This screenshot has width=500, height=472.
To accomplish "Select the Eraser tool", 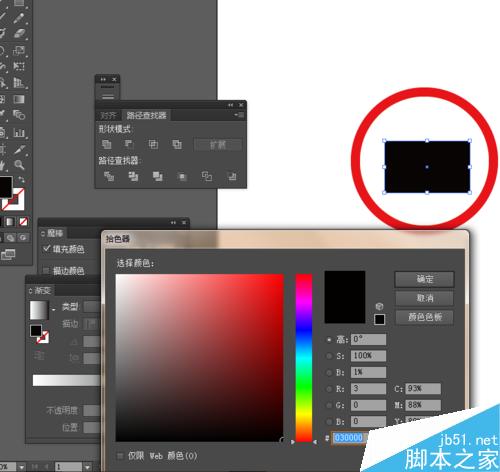I will 19,34.
